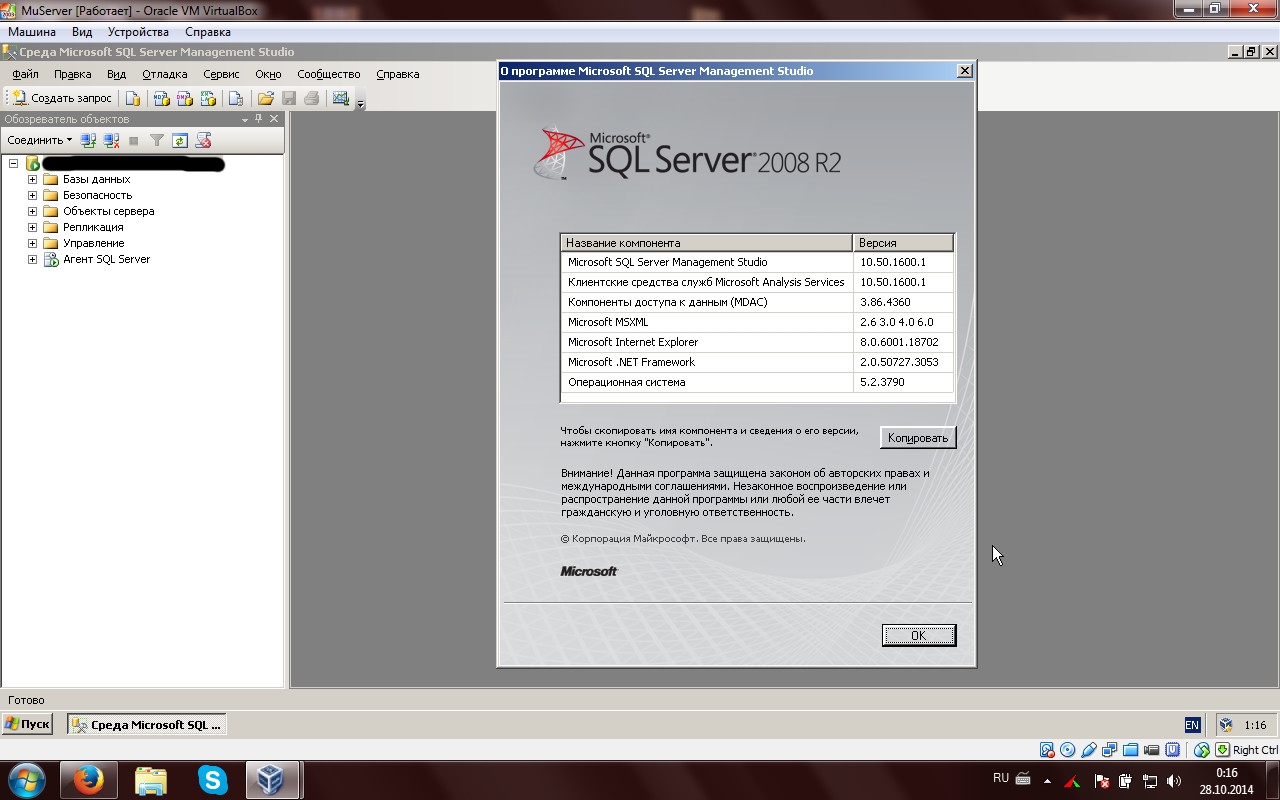This screenshot has height=800, width=1280.
Task: Click the stop square icon in Object Explorer
Action: tap(134, 140)
